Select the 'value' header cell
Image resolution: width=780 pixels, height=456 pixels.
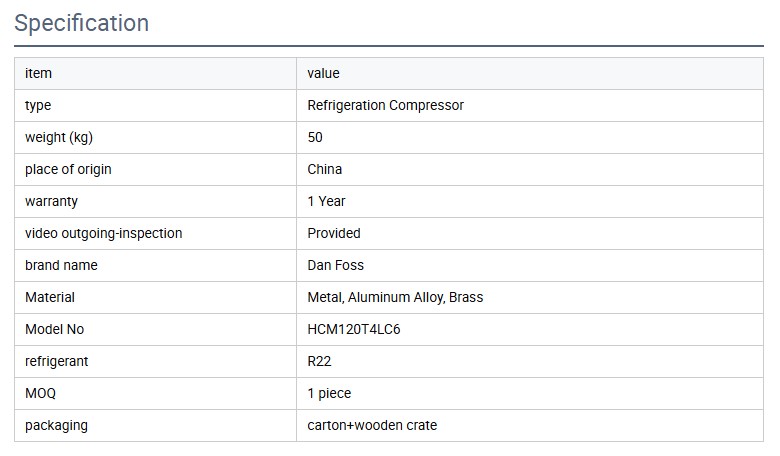point(530,74)
